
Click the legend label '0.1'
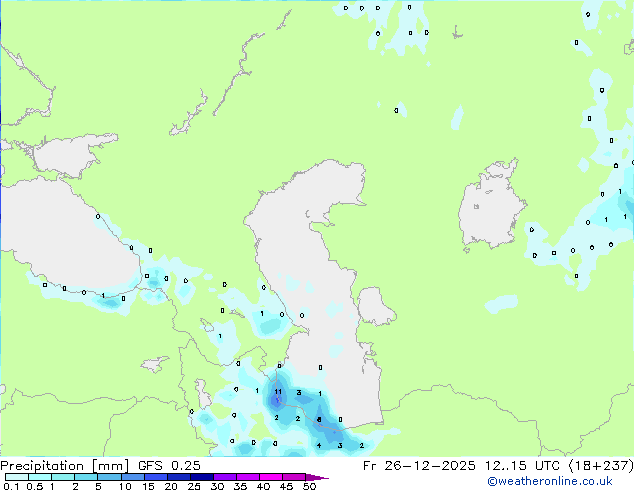pos(11,486)
